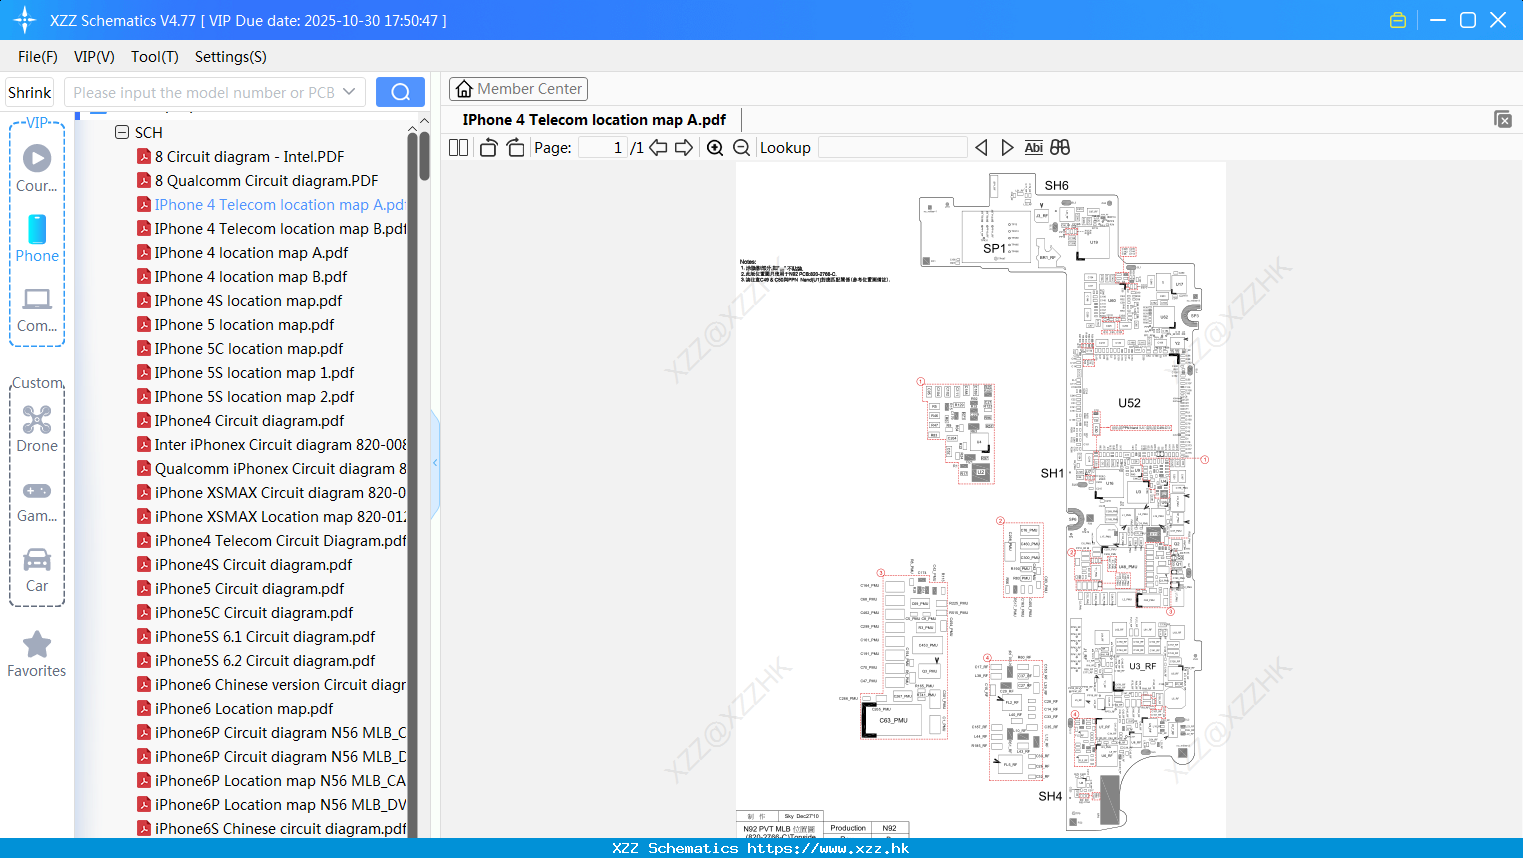The image size is (1523, 858).
Task: Click the U52 chip on the schematic
Action: click(x=1129, y=403)
